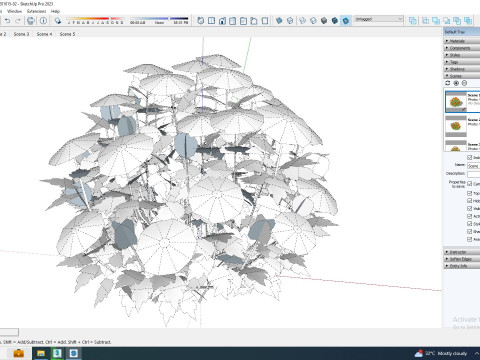Switch to Left view icon

[254, 21]
